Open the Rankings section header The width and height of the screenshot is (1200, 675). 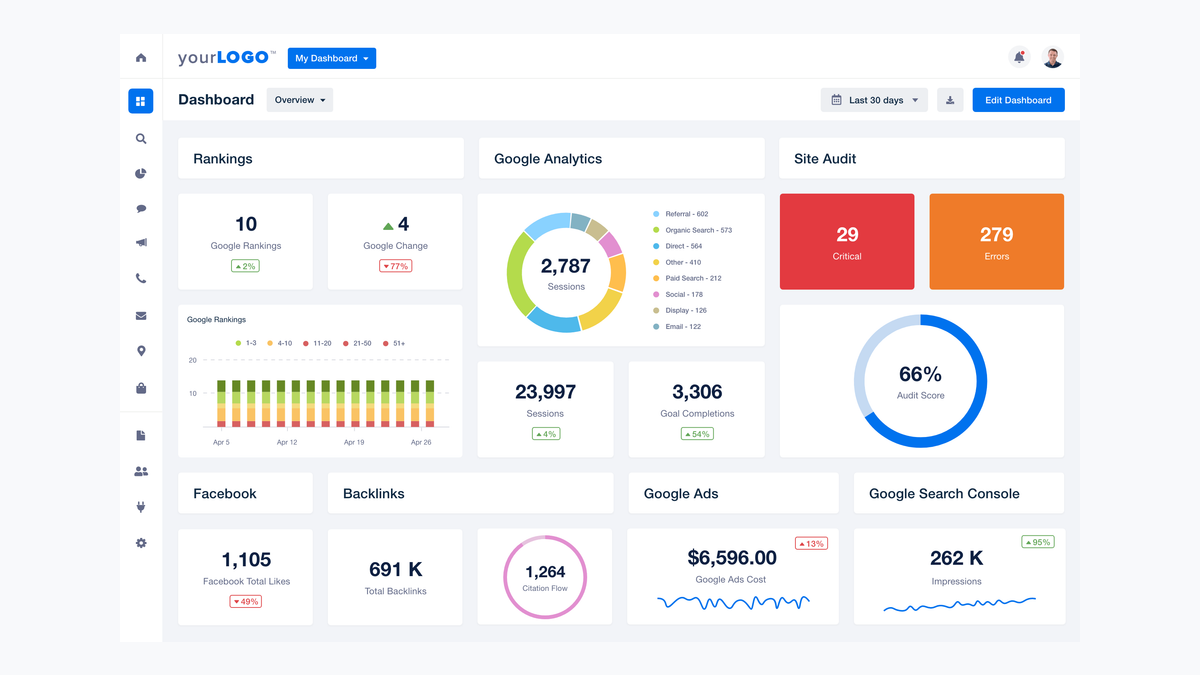(321, 159)
